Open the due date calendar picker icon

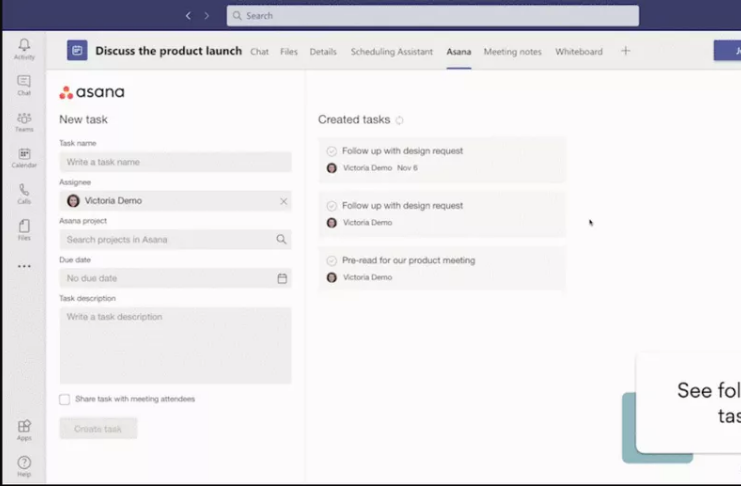tap(282, 278)
